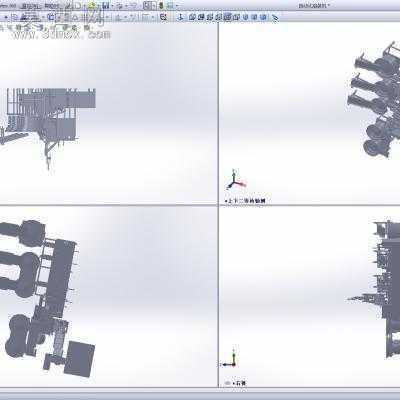Switch to Right standard view
Screen dimensions: 400x400
218,17
